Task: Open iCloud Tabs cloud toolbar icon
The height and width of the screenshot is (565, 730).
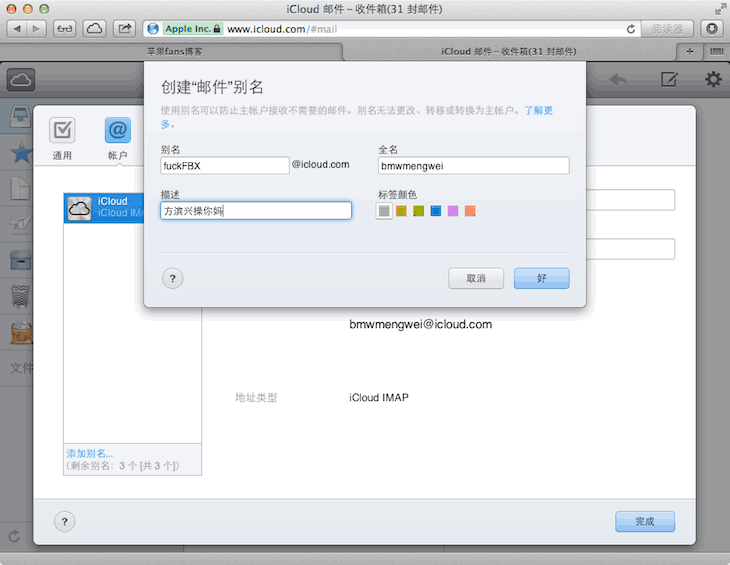Action: point(95,29)
